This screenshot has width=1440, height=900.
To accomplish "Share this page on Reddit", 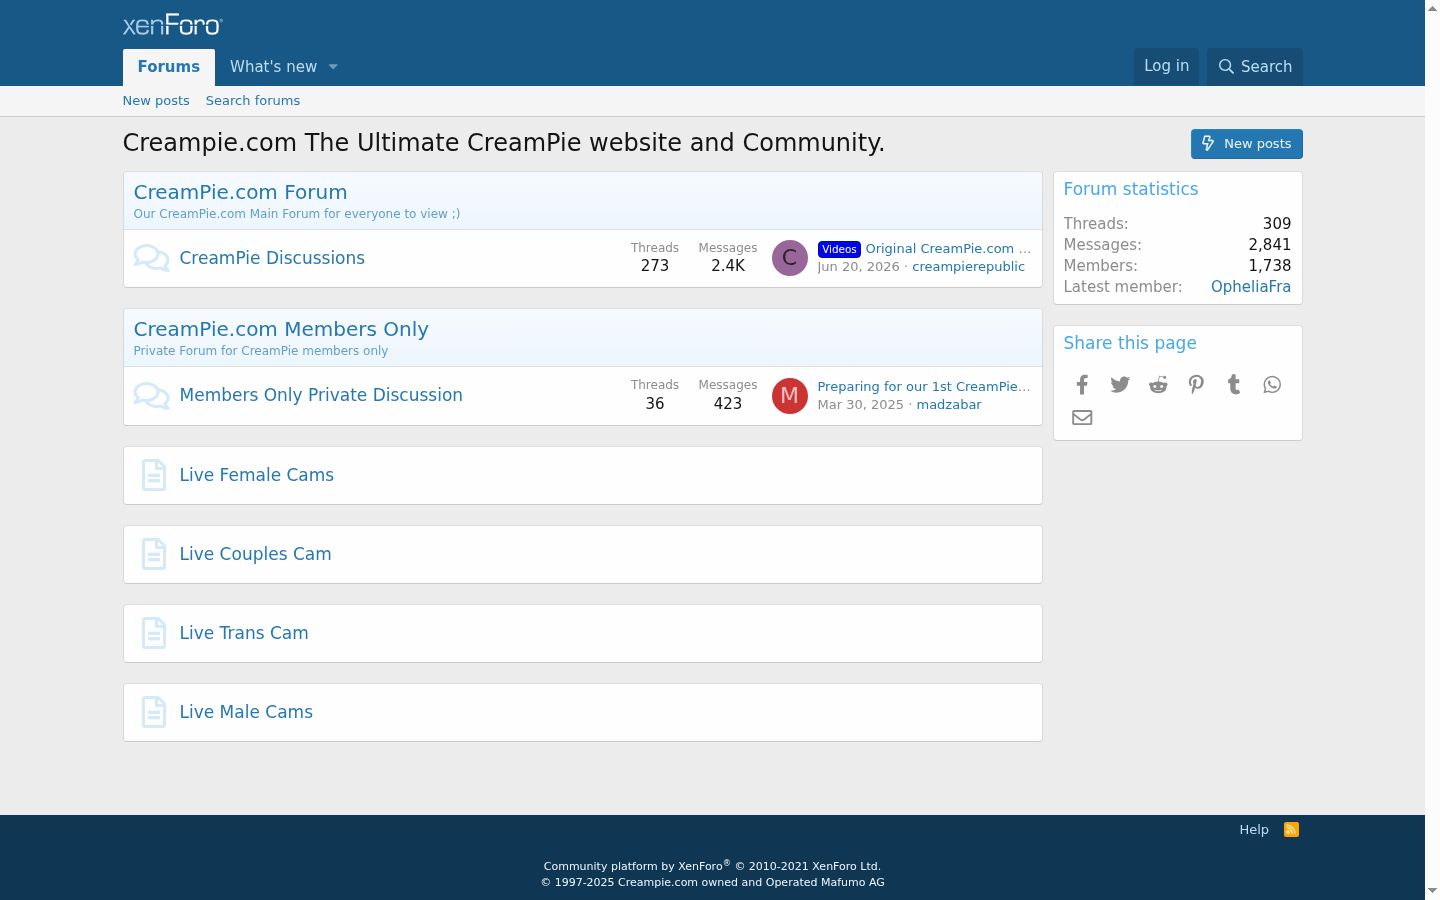I will point(1158,385).
